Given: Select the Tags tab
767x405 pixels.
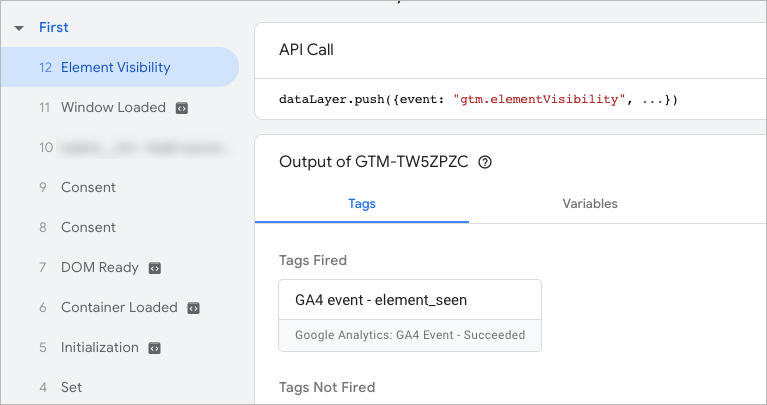Looking at the screenshot, I should (x=362, y=204).
